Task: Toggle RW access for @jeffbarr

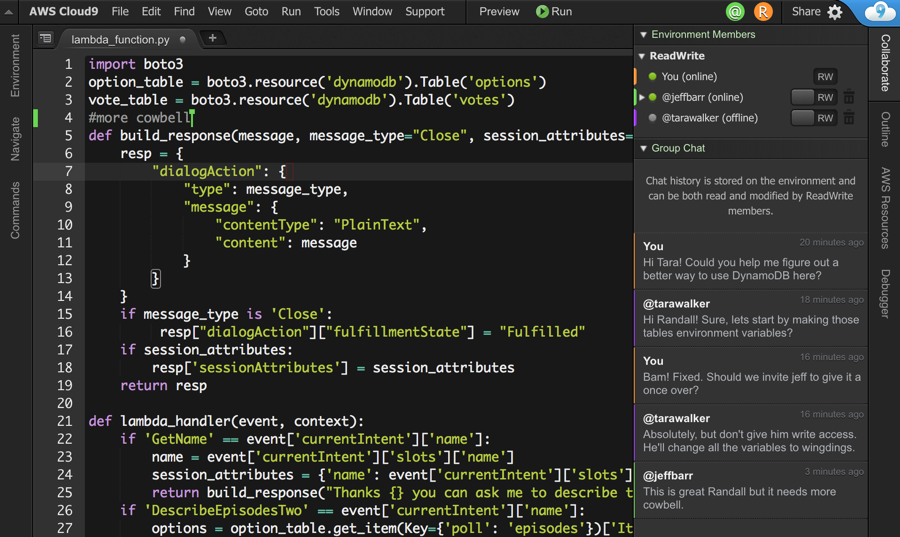Action: (x=814, y=97)
